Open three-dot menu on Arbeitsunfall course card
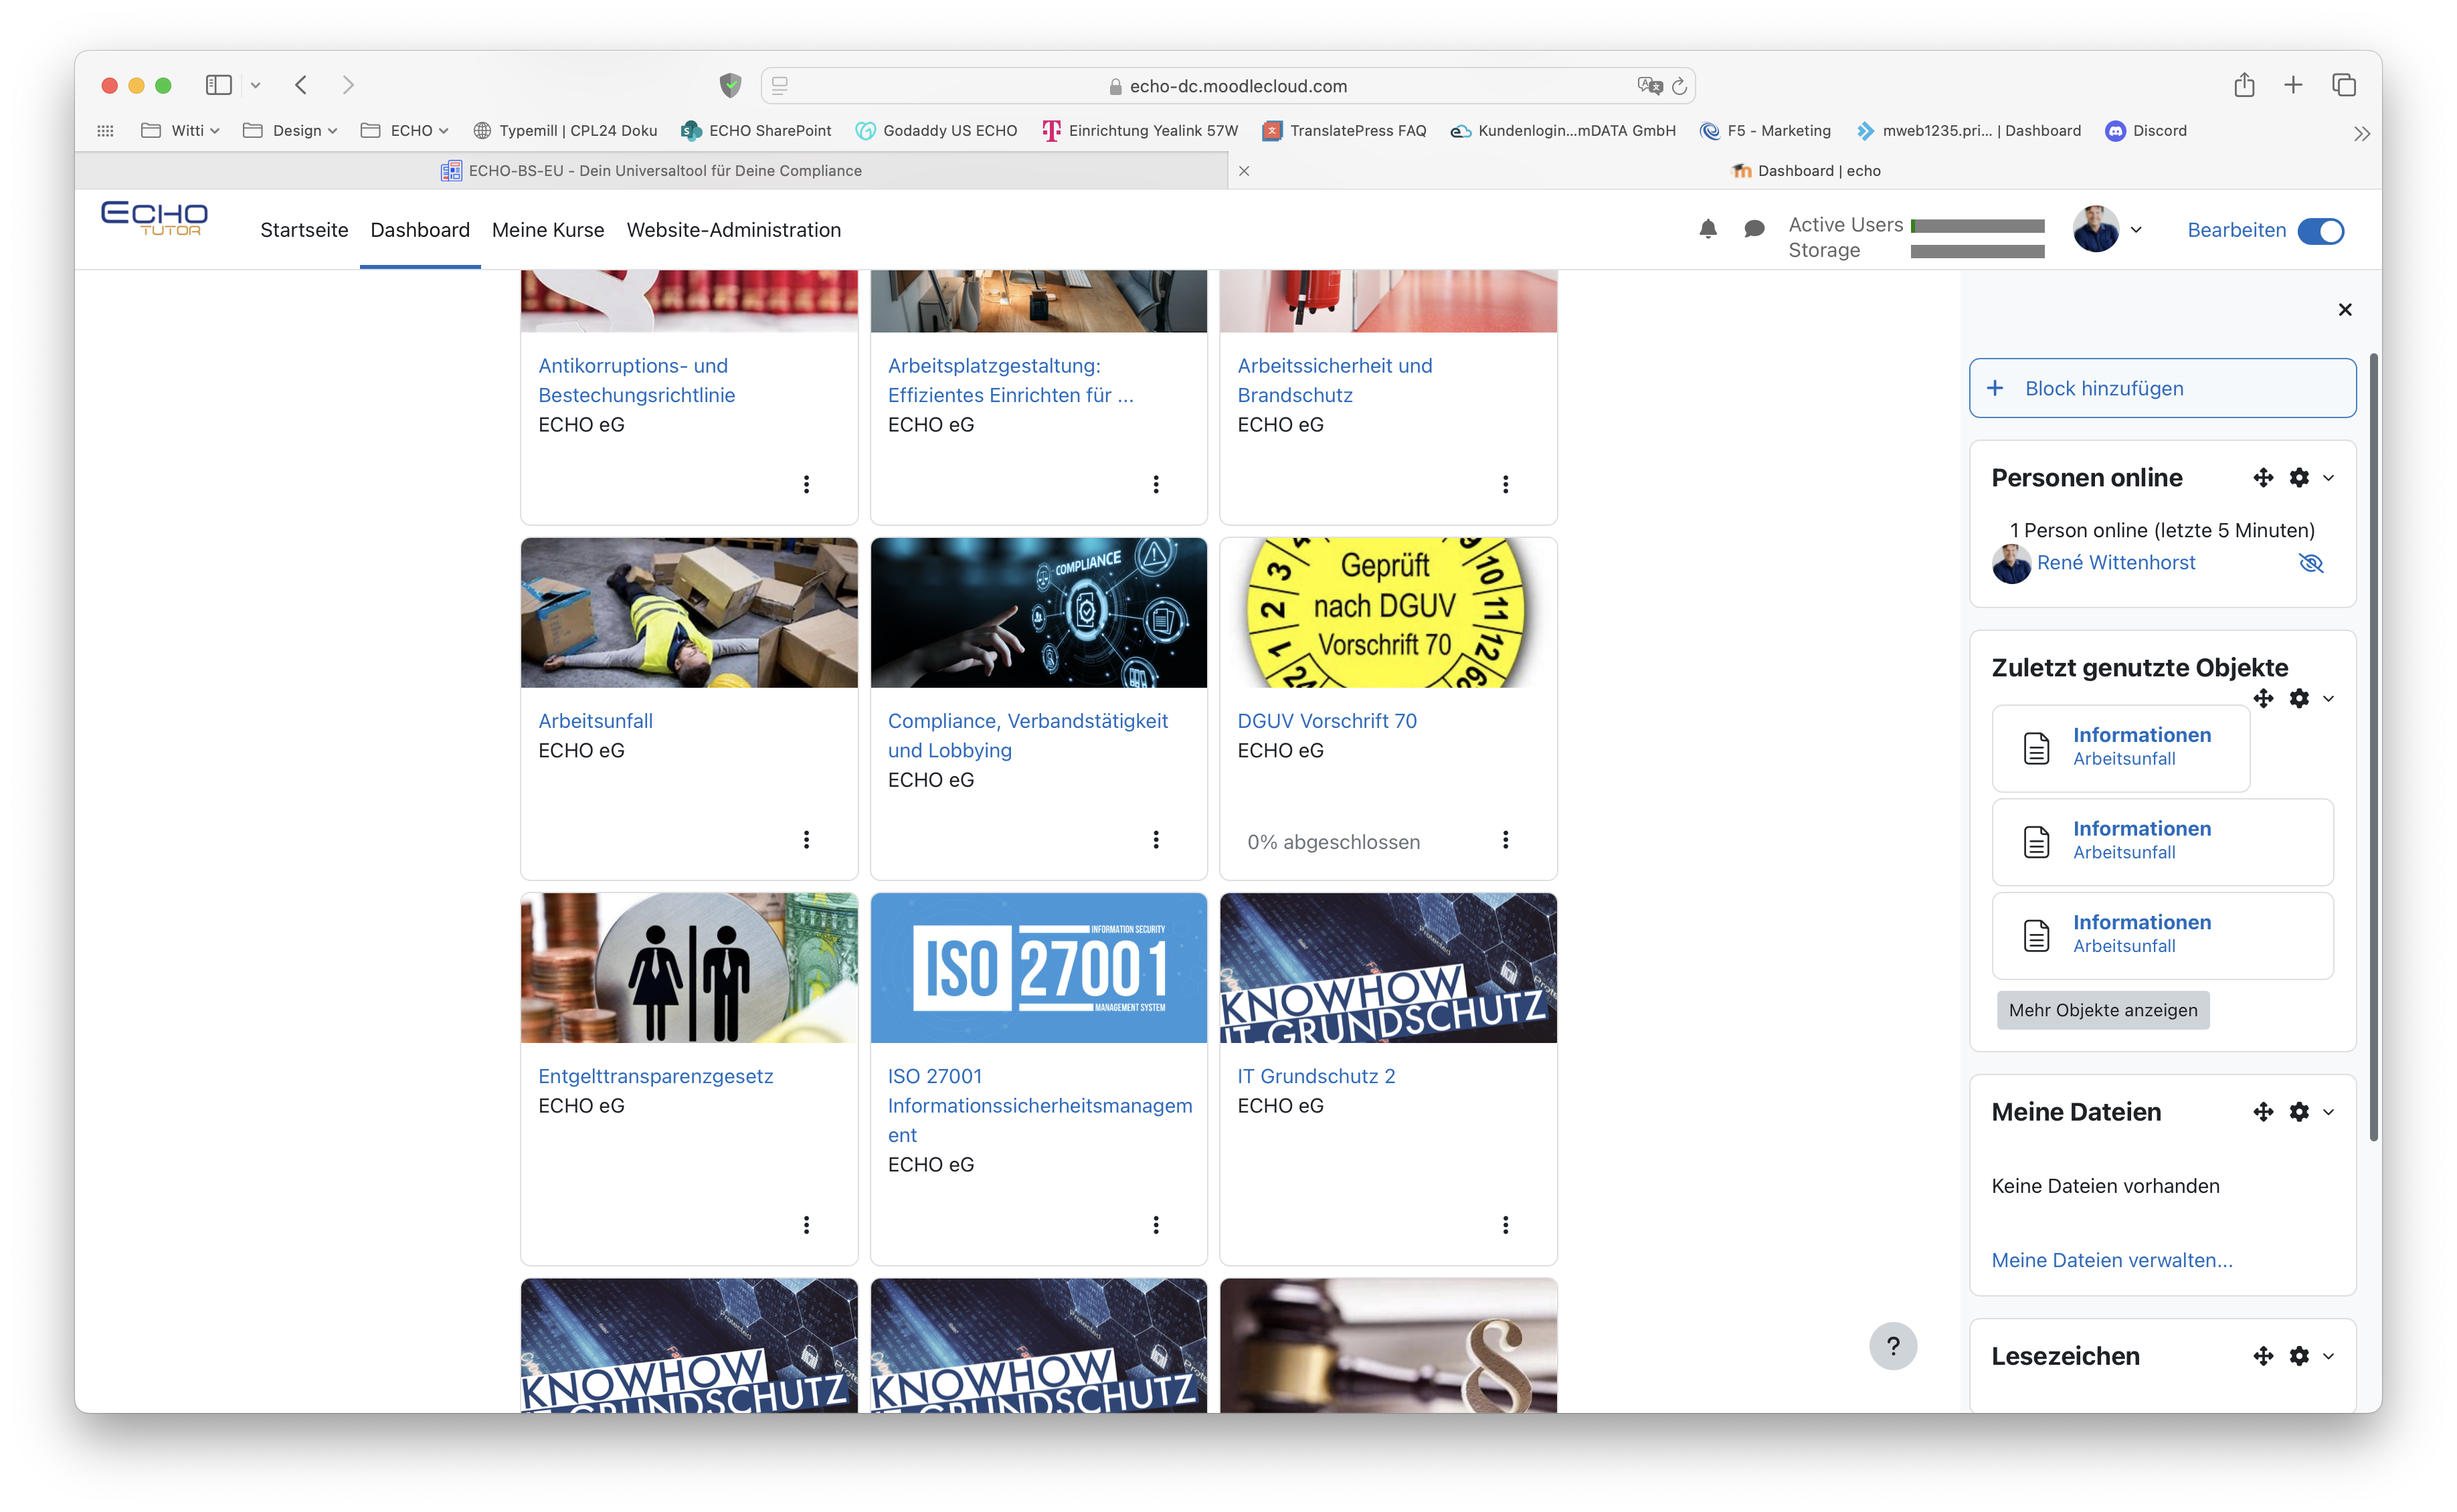Screen dimensions: 2457x1512 pos(806,840)
